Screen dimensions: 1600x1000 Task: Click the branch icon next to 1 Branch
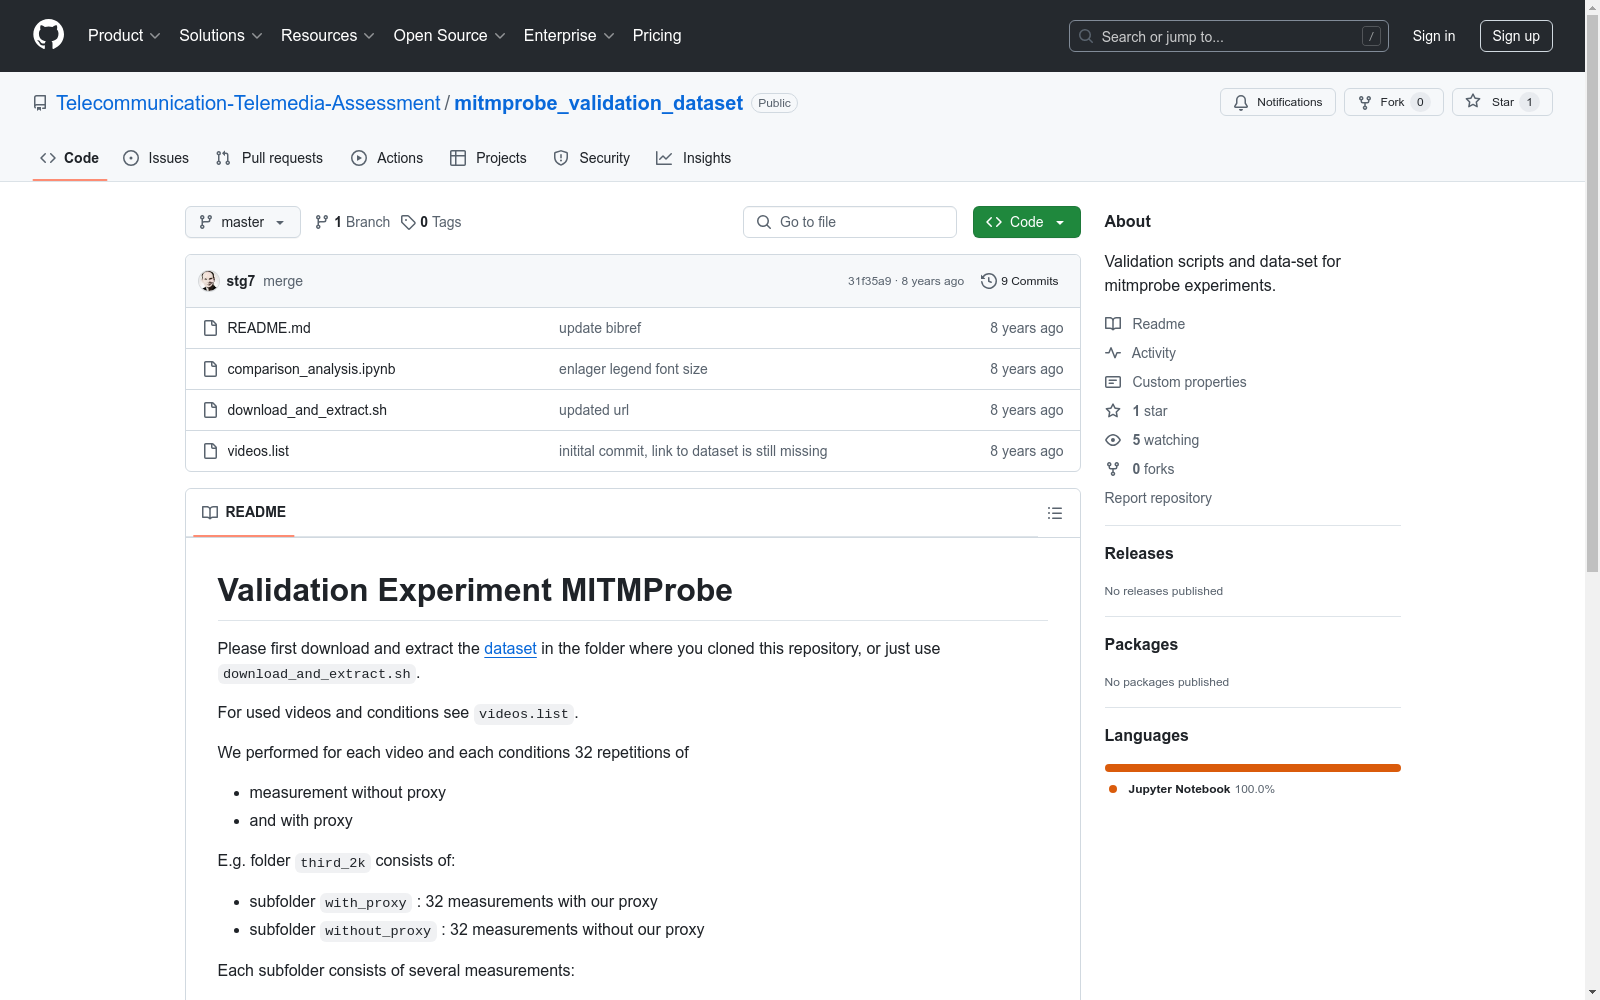(322, 222)
